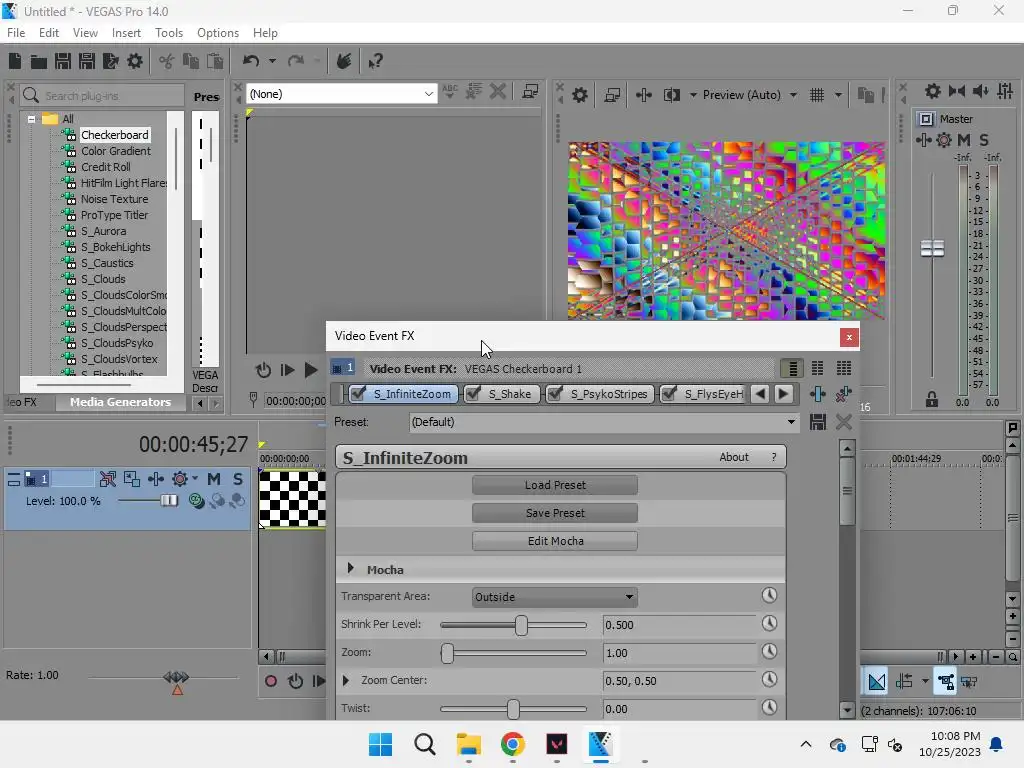This screenshot has width=1024, height=768.
Task: Open File Explorer from the taskbar
Action: click(x=468, y=744)
